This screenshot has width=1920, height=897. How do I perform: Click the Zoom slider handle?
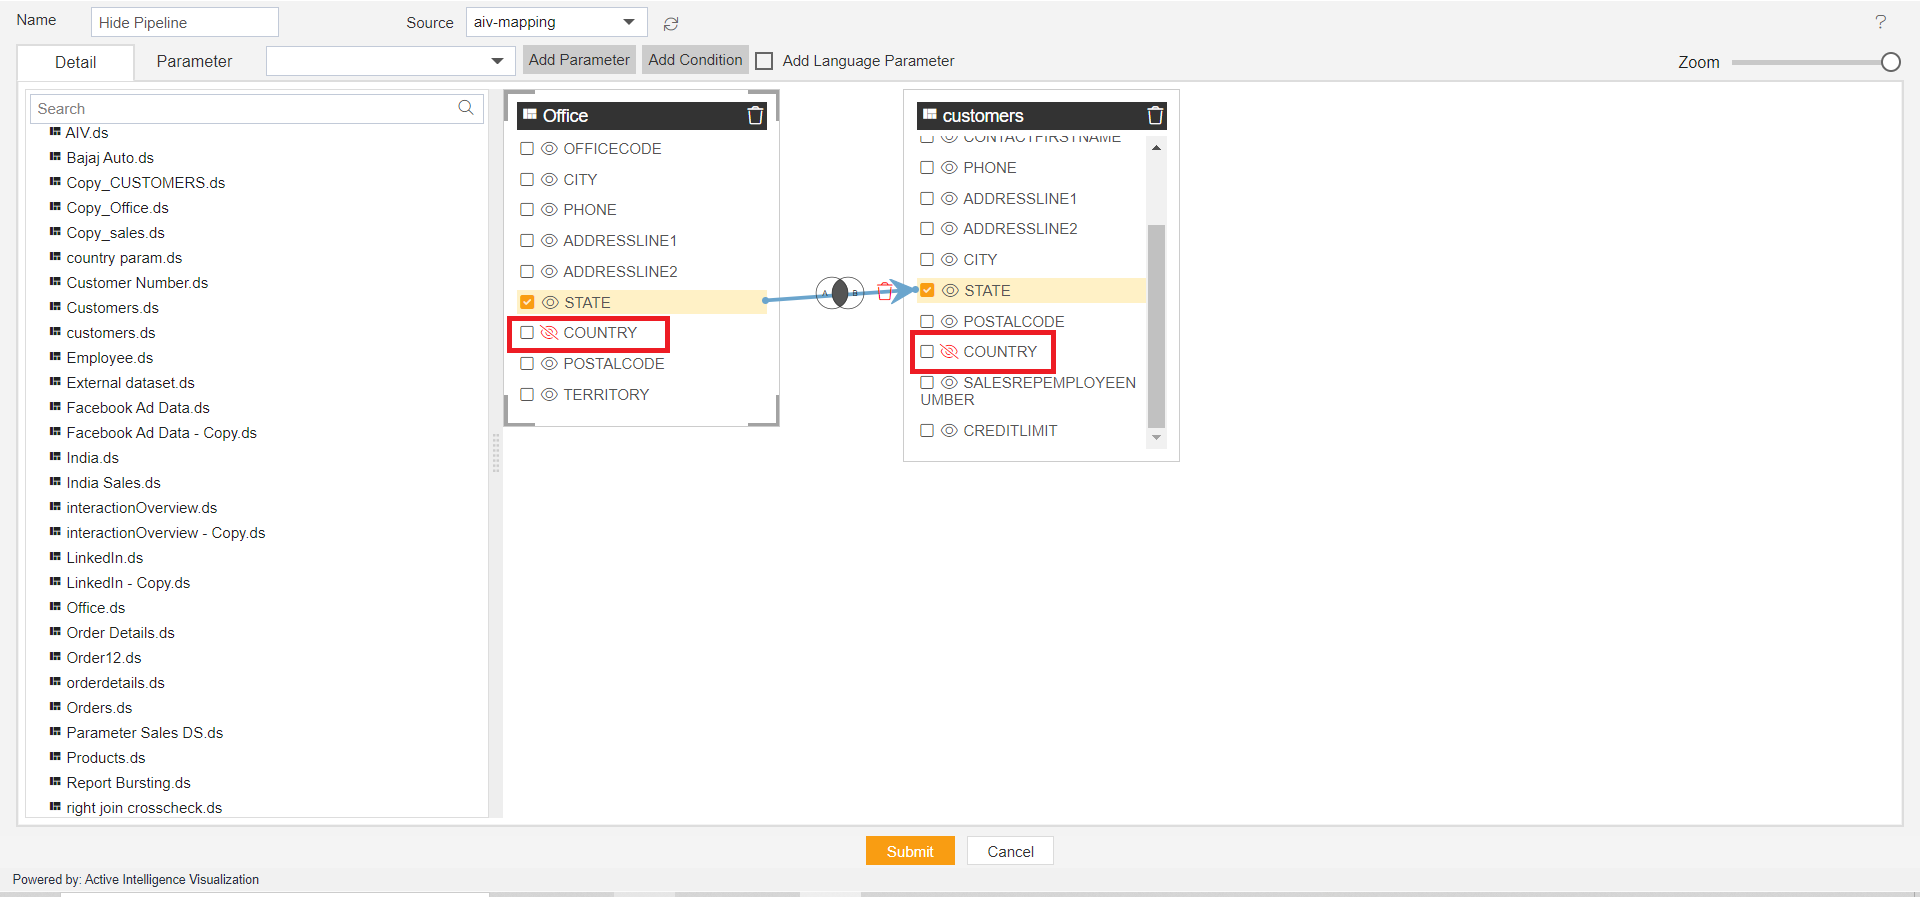1890,62
